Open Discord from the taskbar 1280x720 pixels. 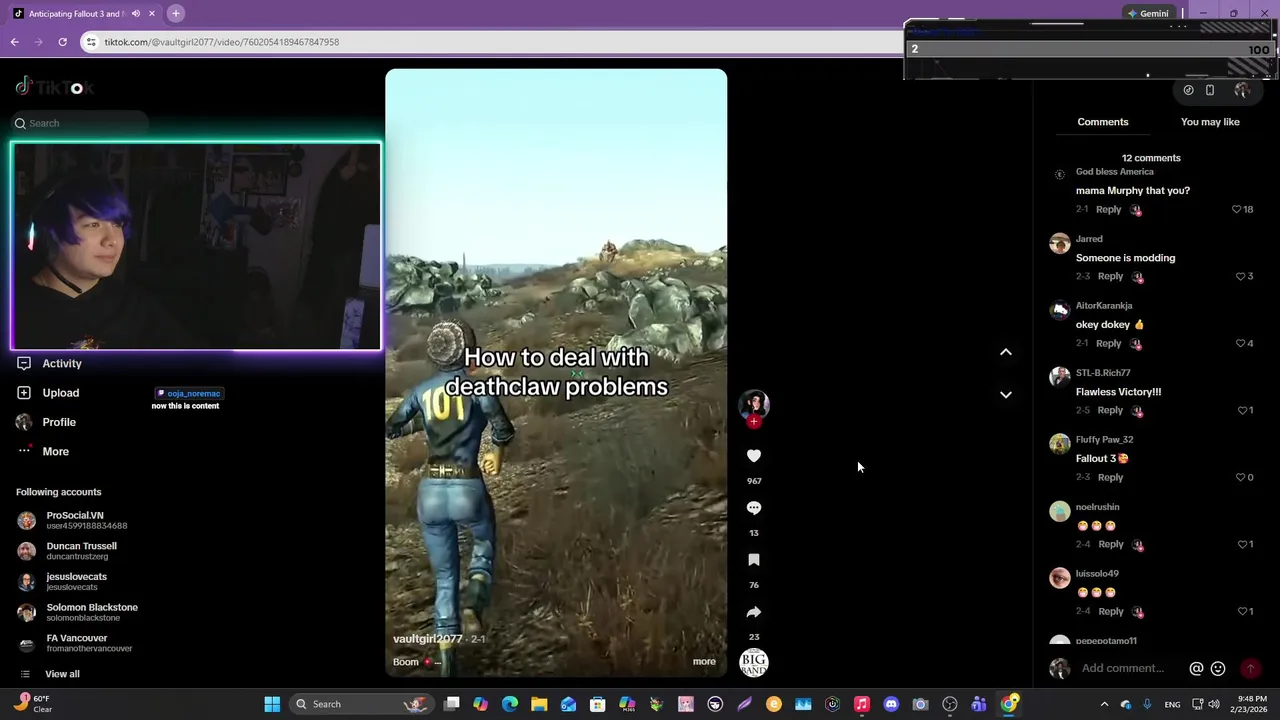coord(891,704)
